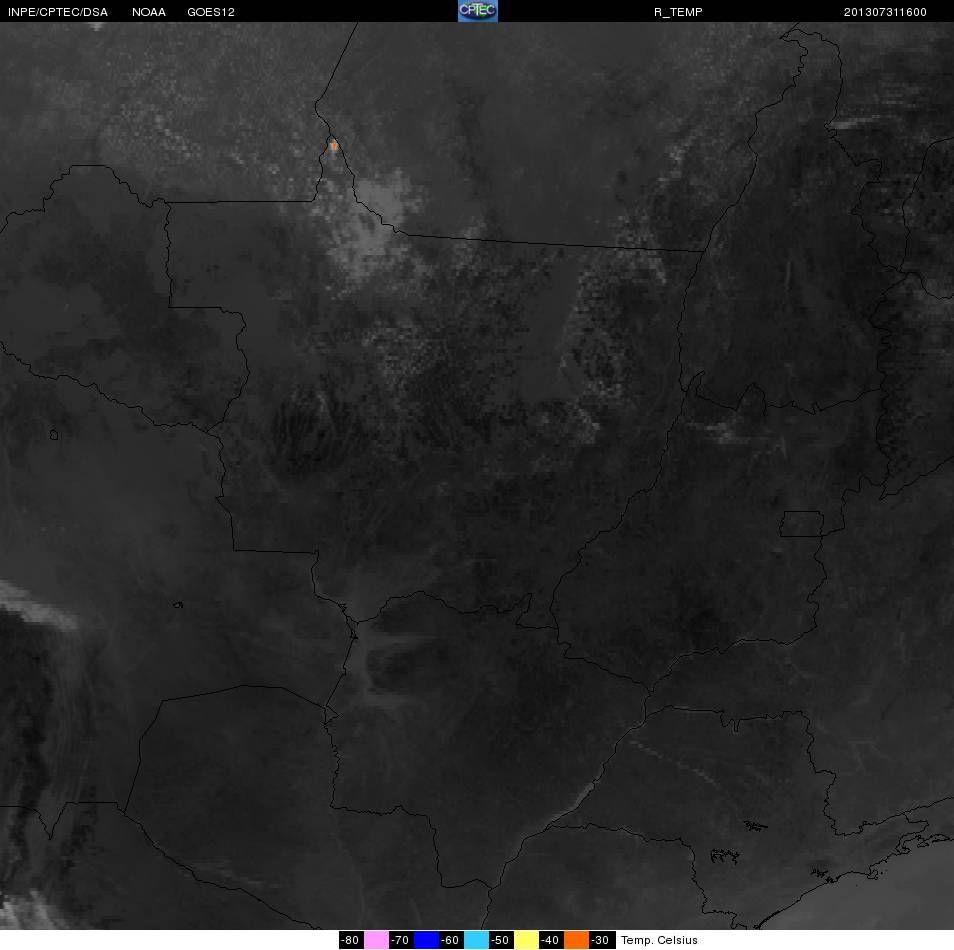Click the dark blue -70 to -60 legend swatch
954x950 pixels.
coord(426,940)
